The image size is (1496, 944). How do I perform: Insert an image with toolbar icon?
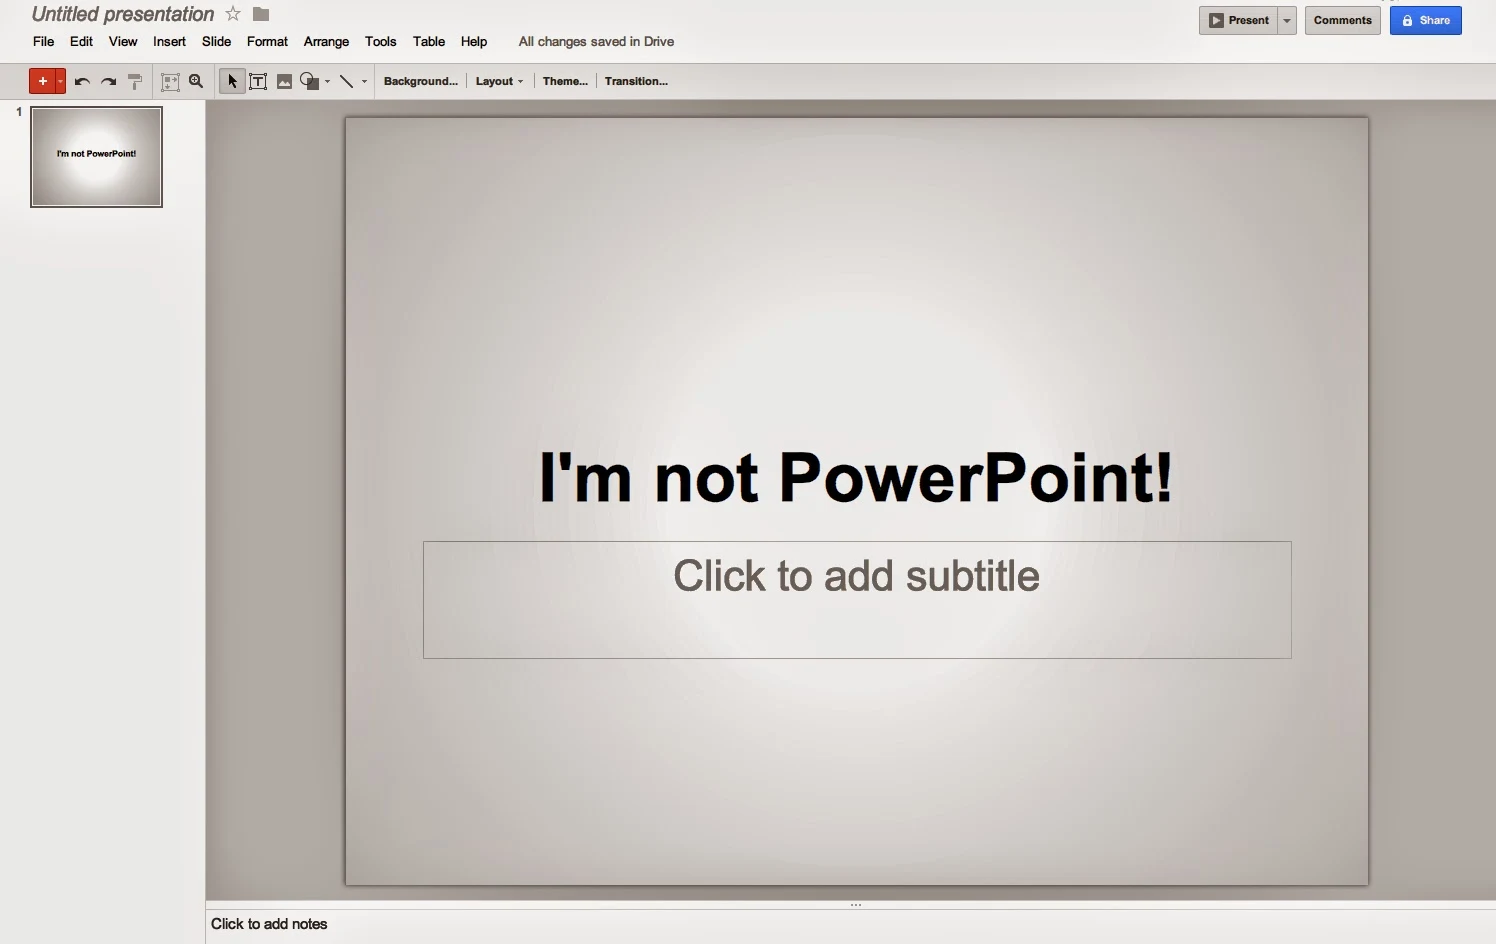coord(284,82)
